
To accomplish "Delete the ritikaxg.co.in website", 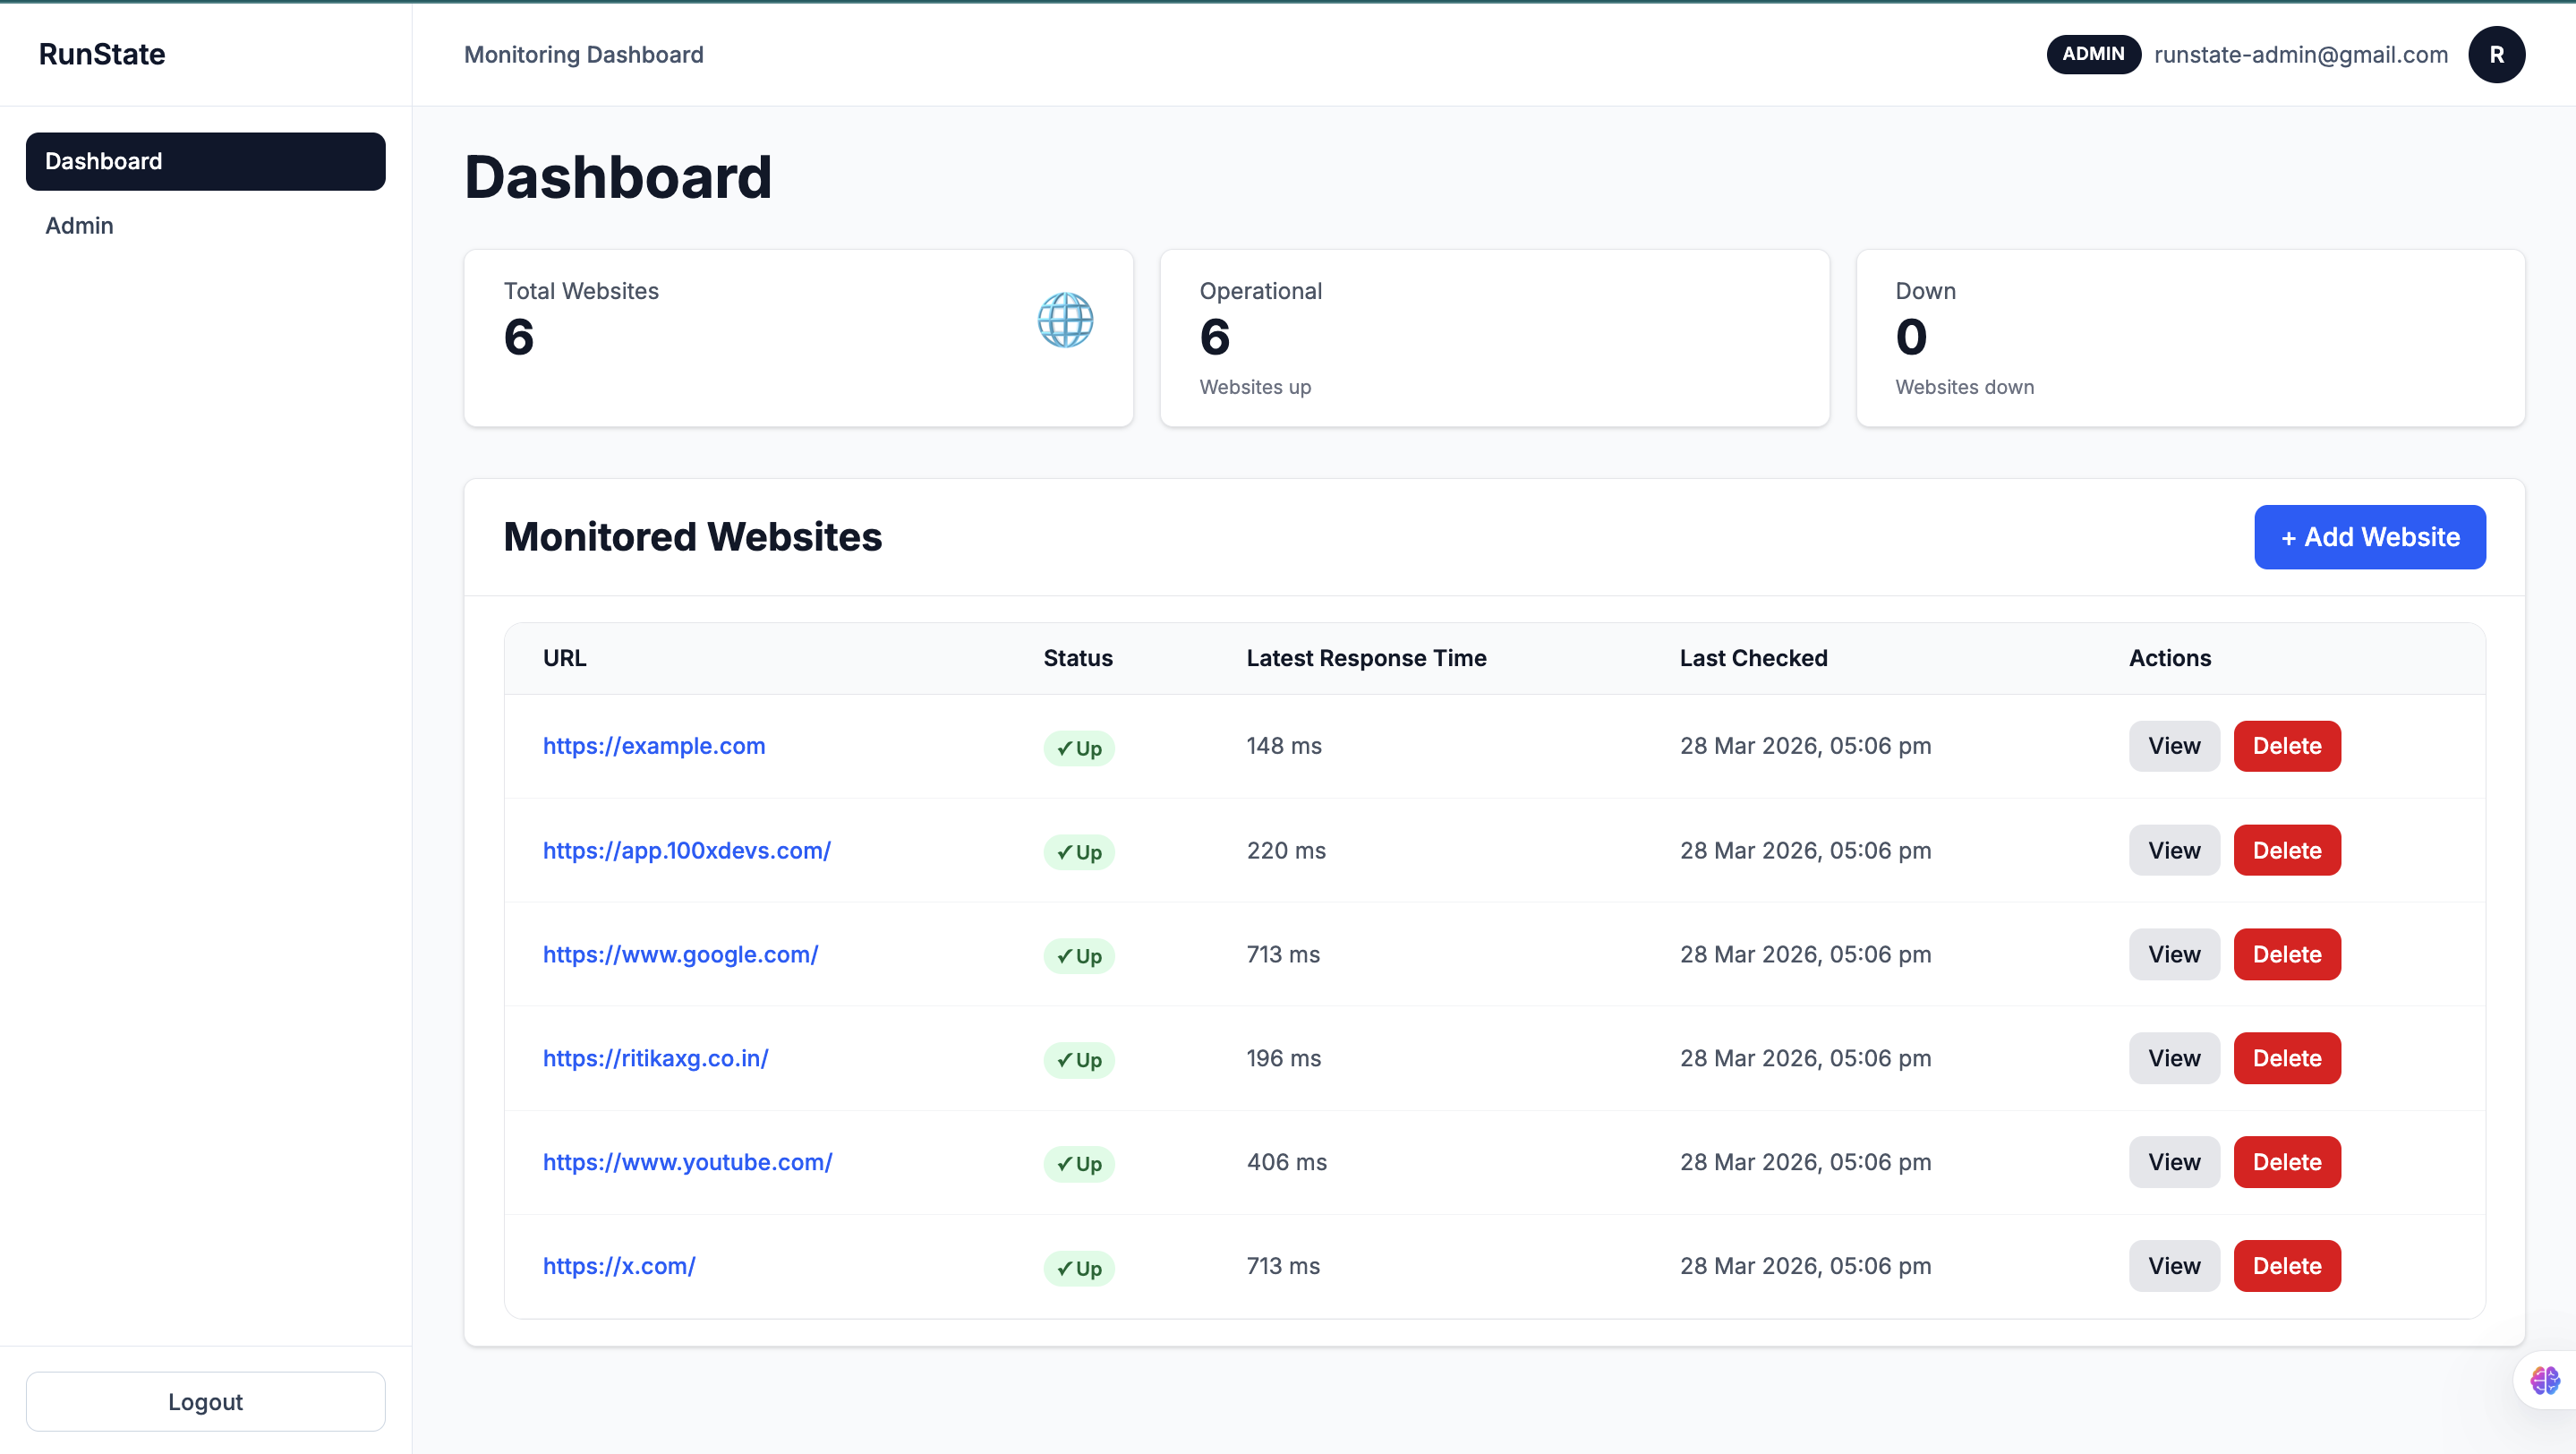I will (2286, 1058).
